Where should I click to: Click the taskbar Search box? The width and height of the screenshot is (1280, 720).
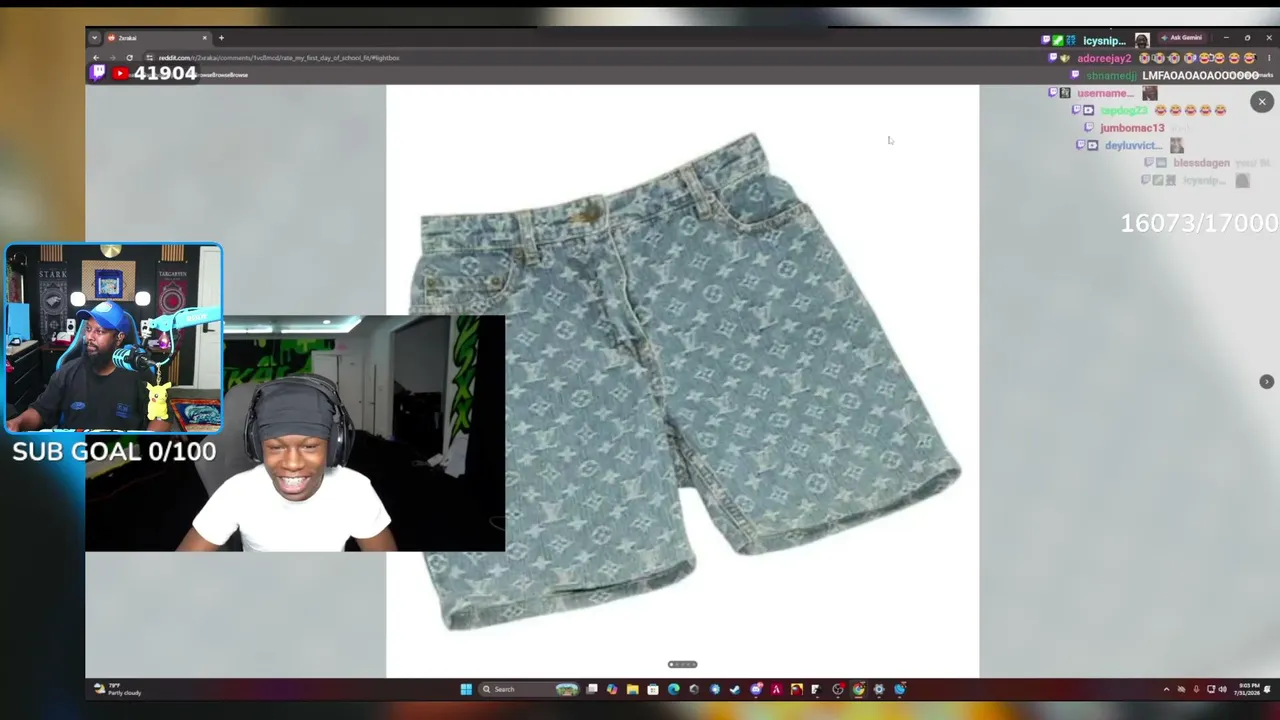coord(530,689)
